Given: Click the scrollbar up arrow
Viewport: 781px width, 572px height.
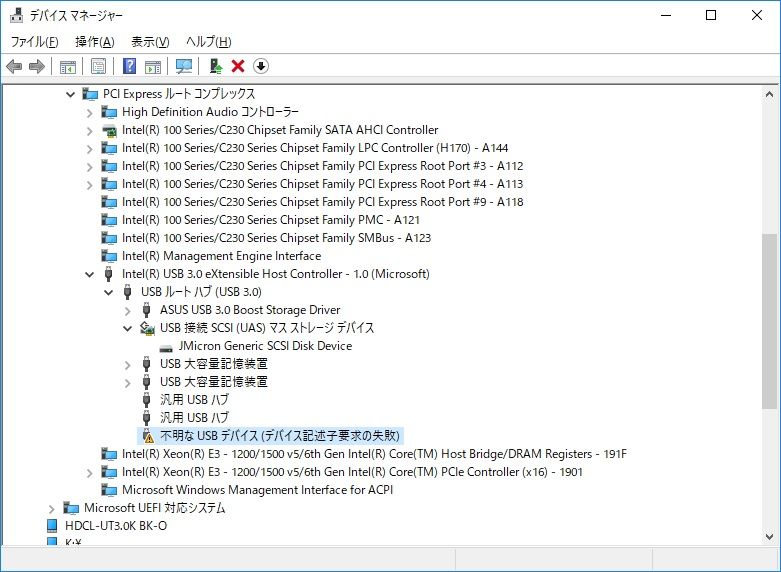Looking at the screenshot, I should [769, 94].
